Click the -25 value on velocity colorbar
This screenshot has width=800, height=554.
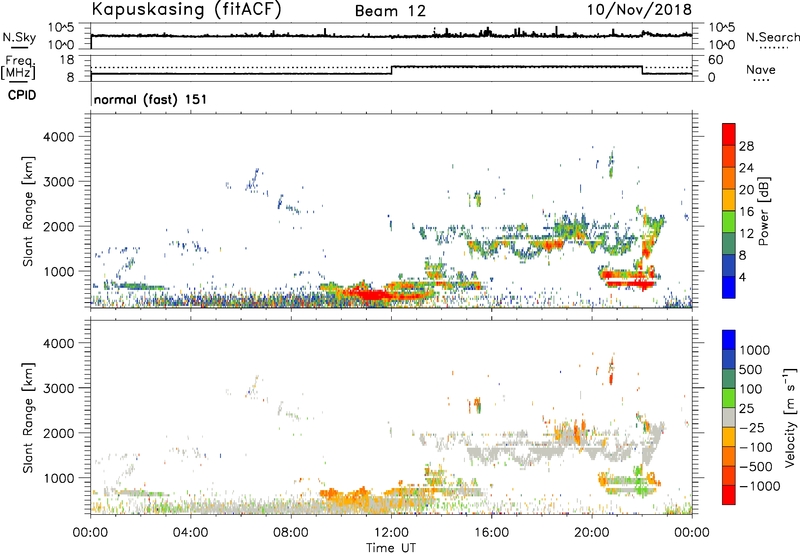click(x=751, y=428)
